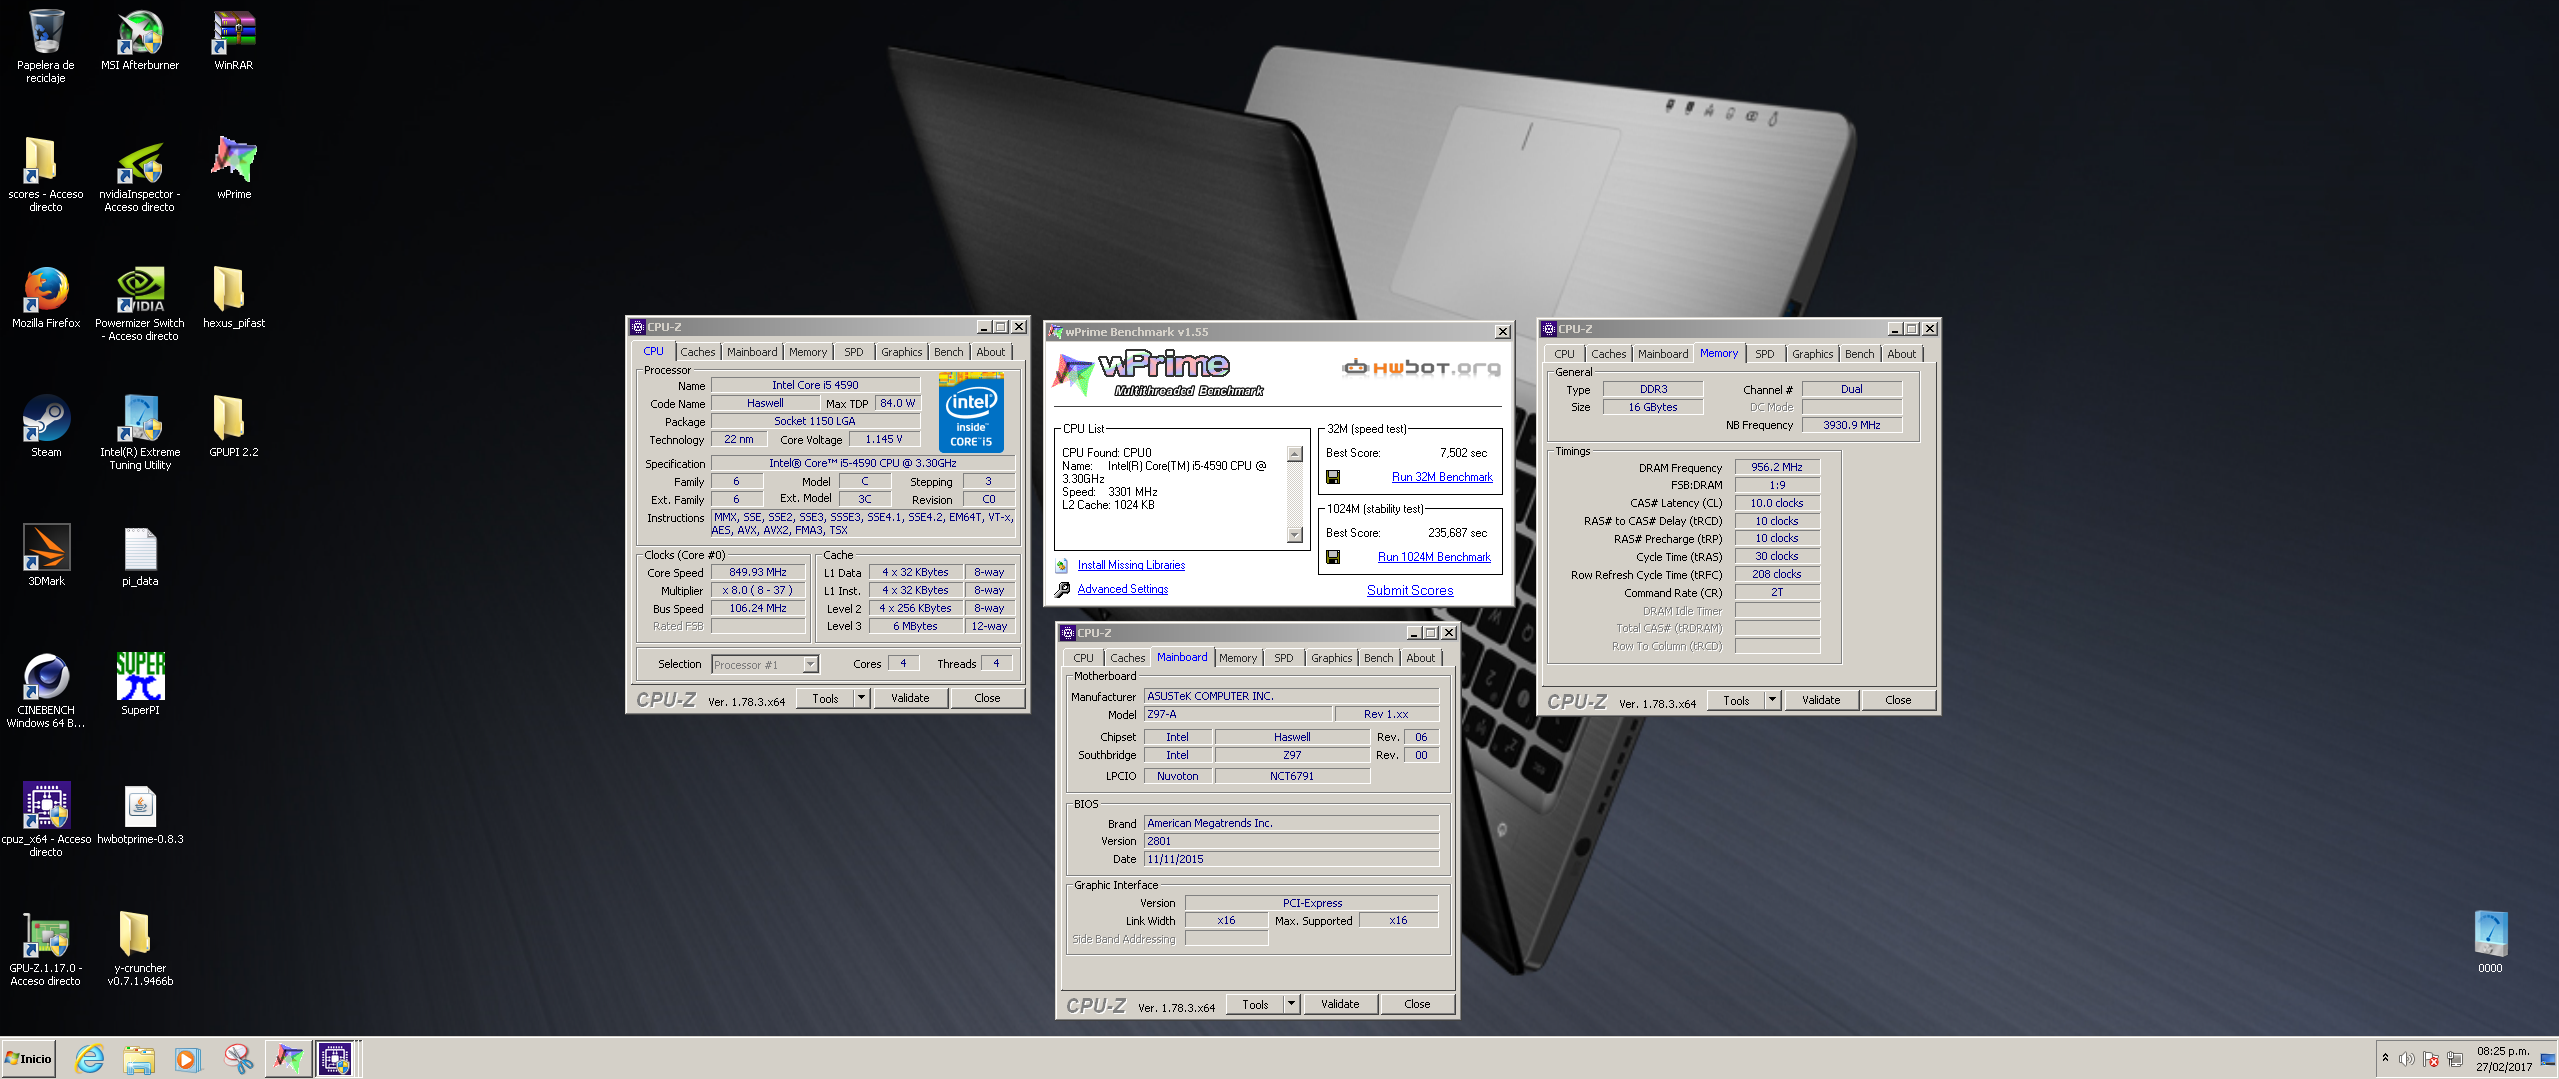The height and width of the screenshot is (1079, 2559).
Task: Expand Tools dropdown arrow in Mainboard CPU-Z window
Action: (x=1292, y=1004)
